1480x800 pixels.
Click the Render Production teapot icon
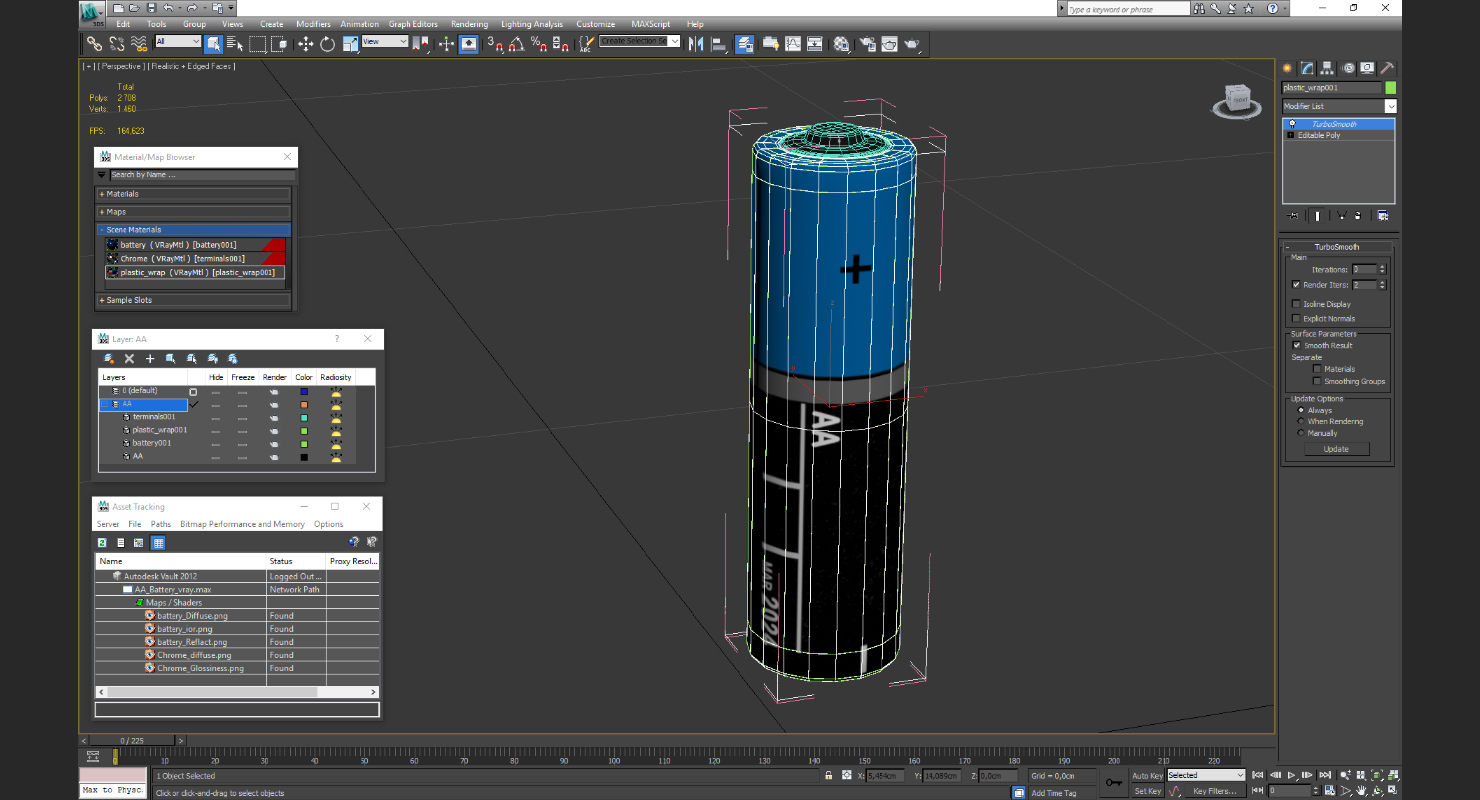[x=912, y=43]
